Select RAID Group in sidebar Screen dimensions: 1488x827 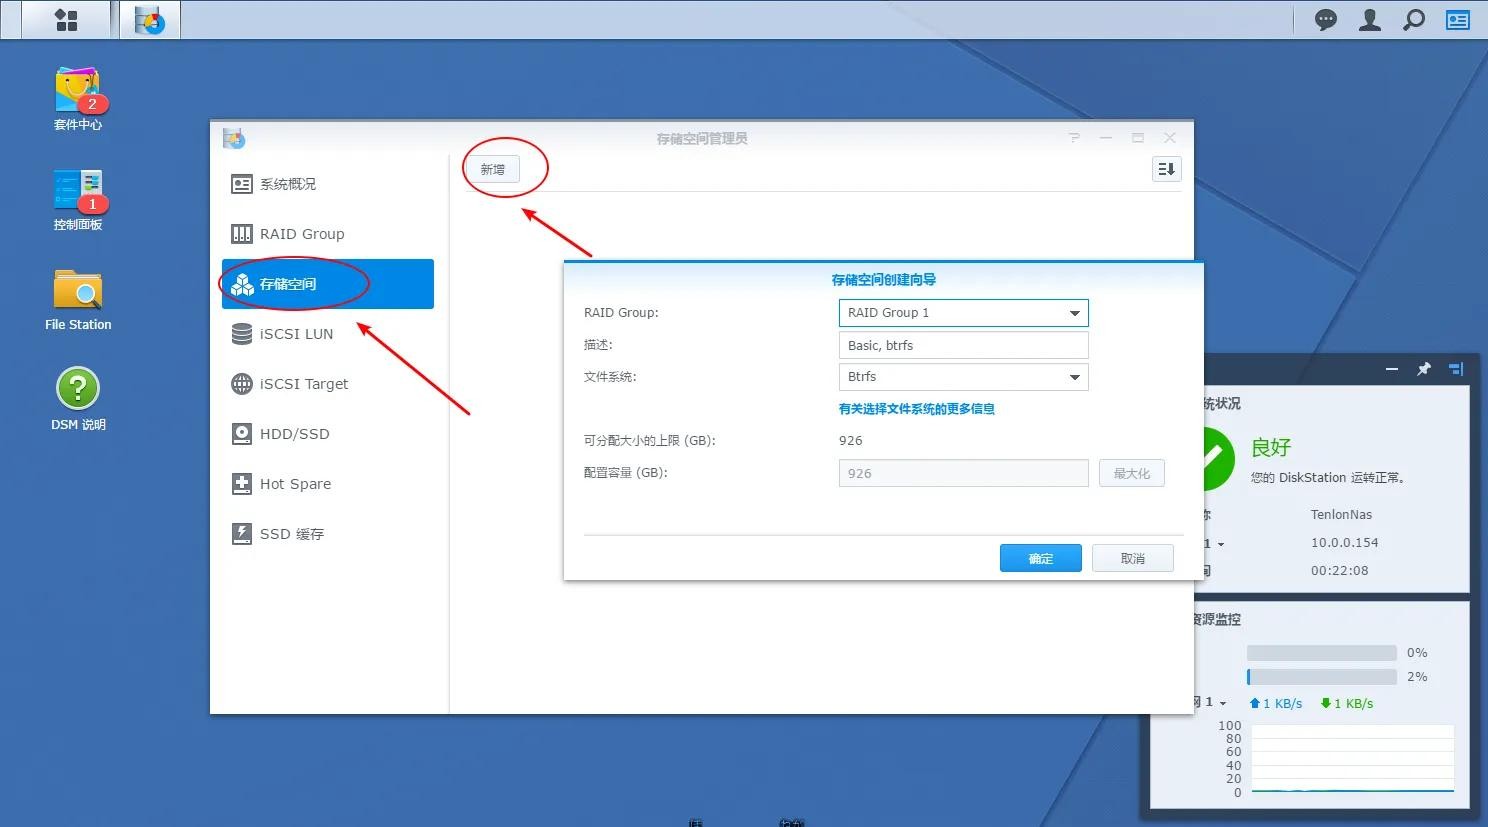301,234
